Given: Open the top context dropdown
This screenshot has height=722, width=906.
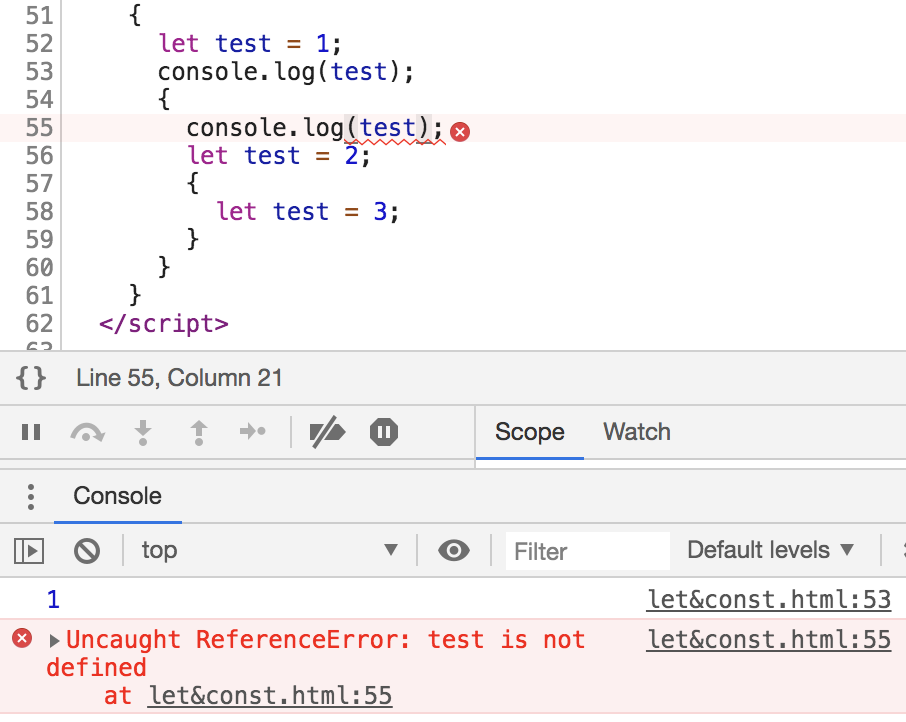Looking at the screenshot, I should (270, 550).
